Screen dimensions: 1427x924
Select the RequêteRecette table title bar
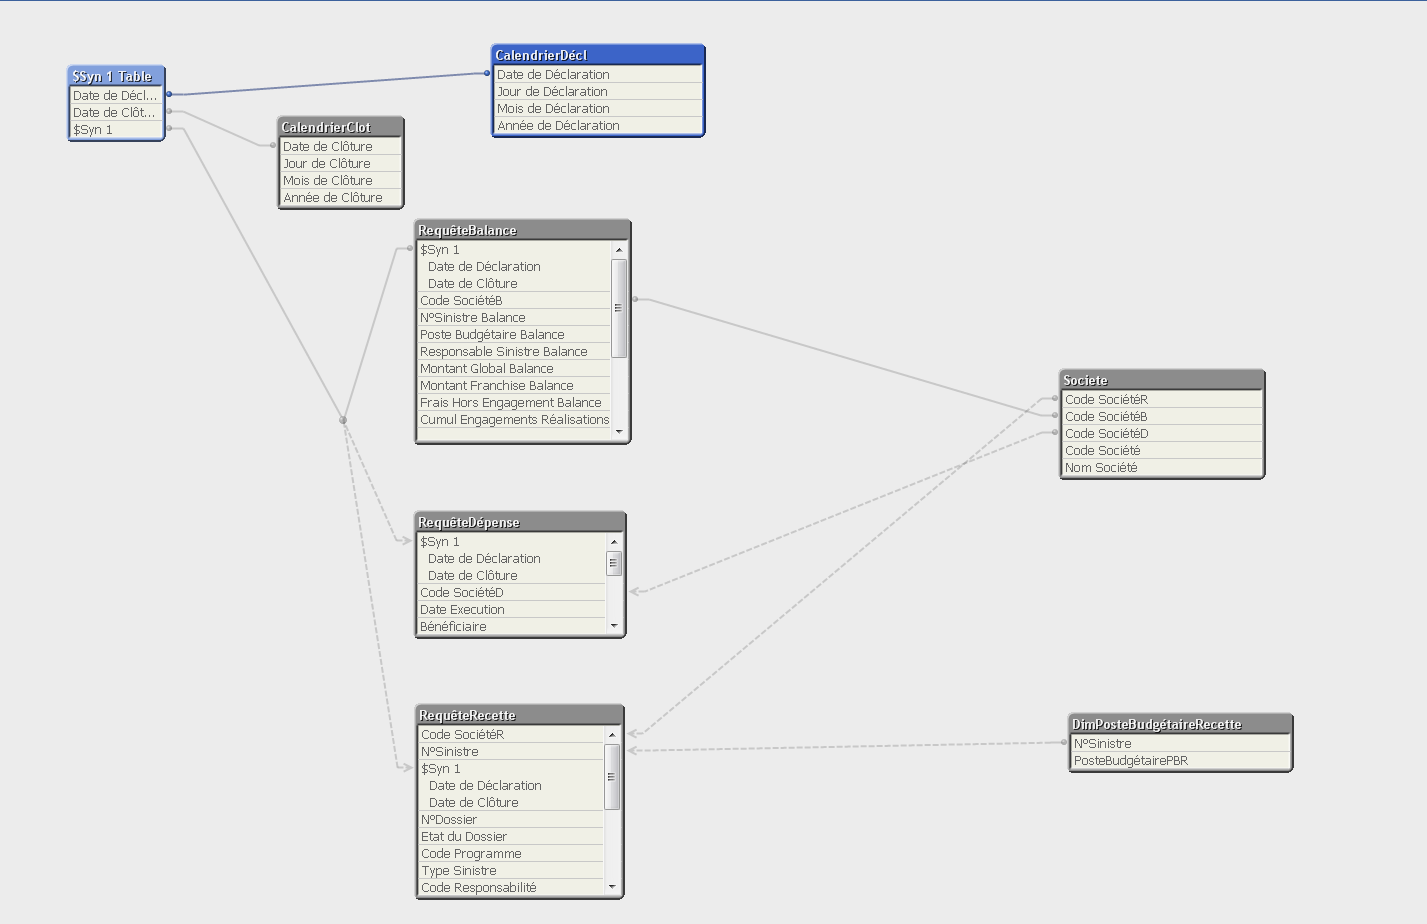(x=520, y=715)
